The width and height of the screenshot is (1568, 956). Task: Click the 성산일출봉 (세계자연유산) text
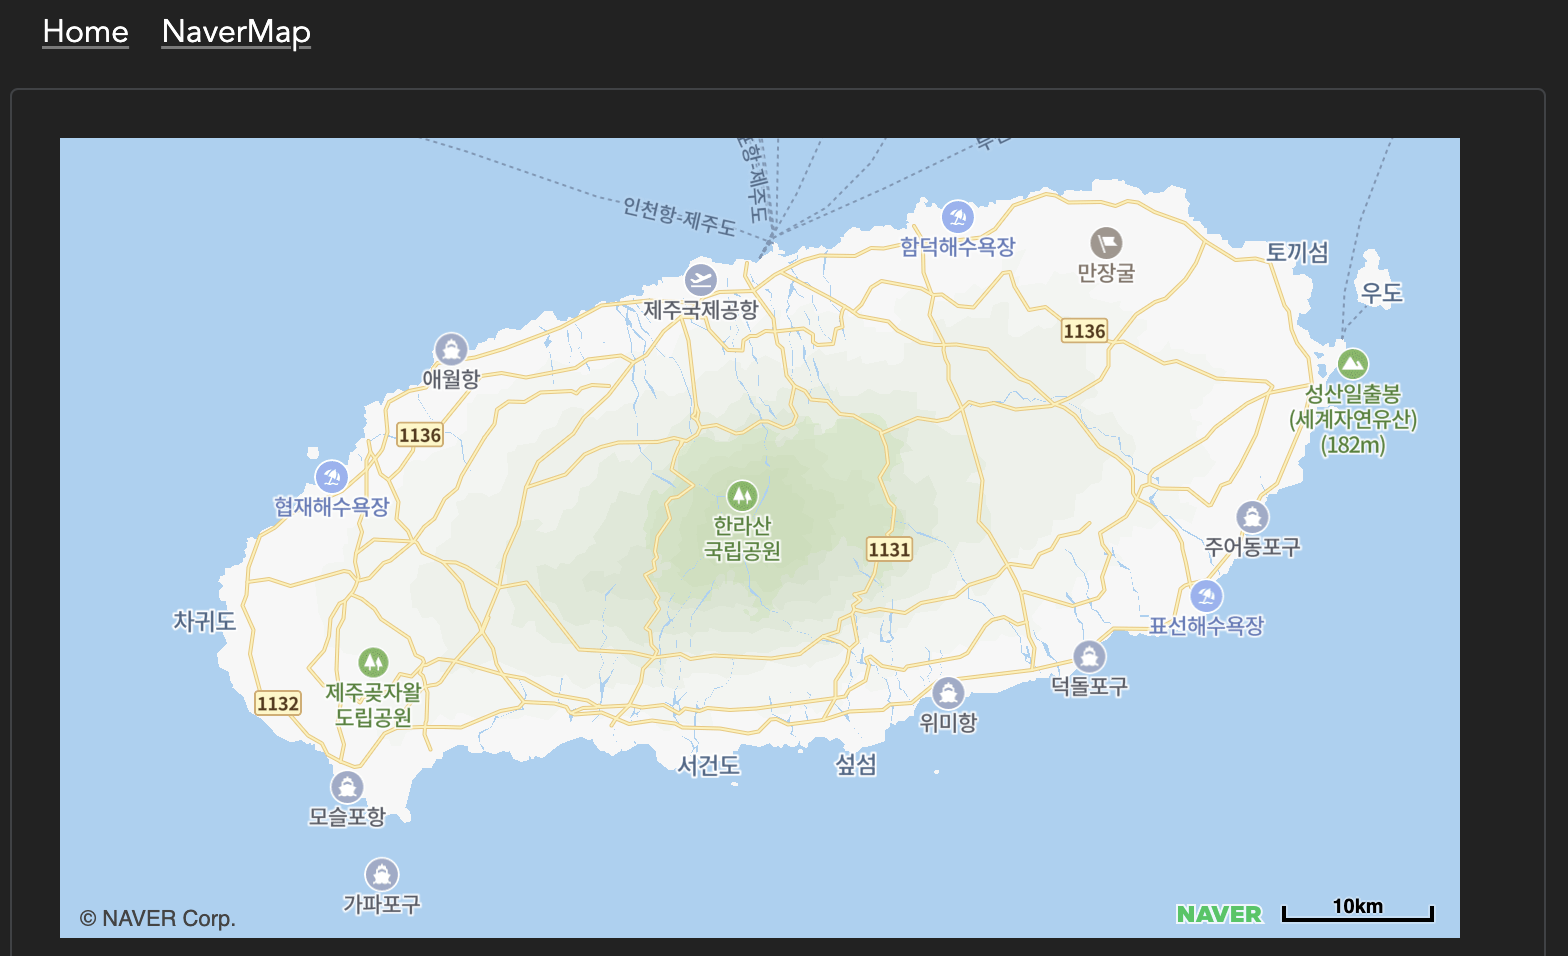[1353, 419]
